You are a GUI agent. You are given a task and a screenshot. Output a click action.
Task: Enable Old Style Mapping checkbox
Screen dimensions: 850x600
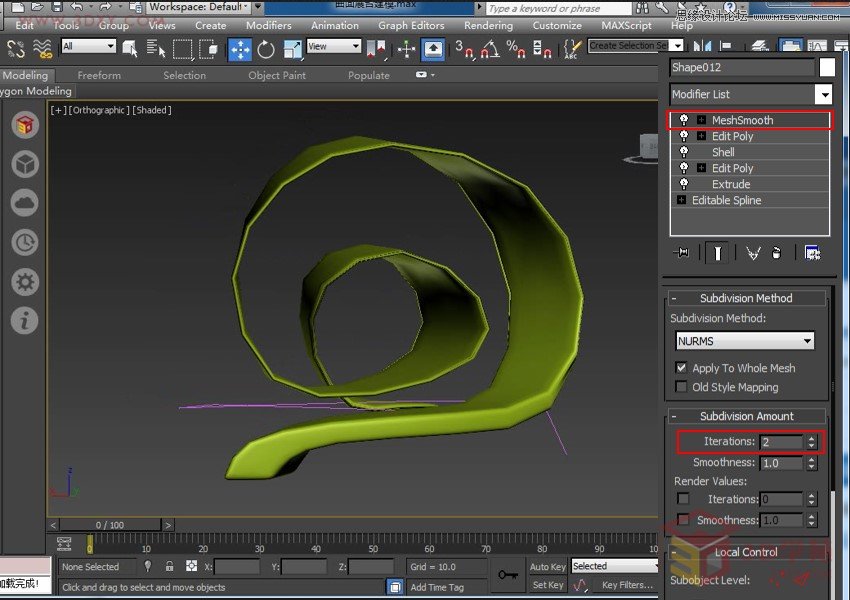[681, 386]
